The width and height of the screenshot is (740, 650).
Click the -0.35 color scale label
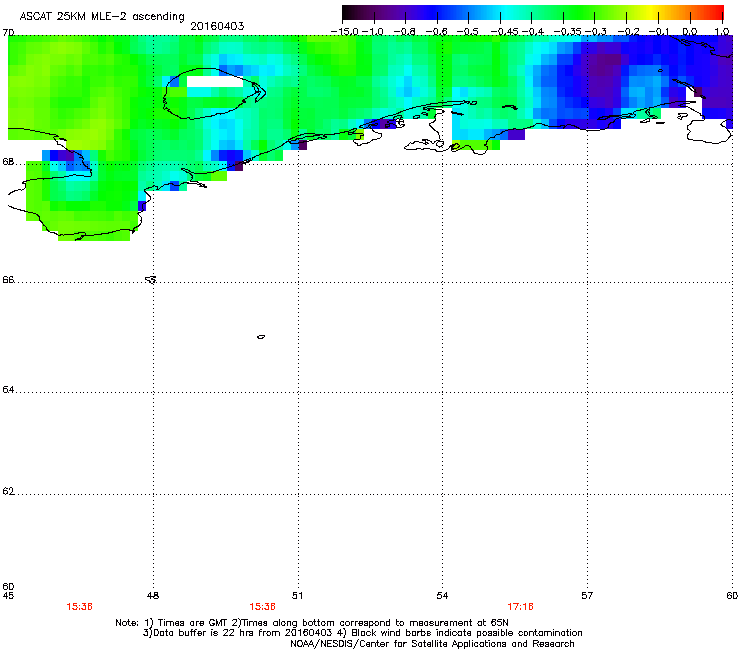567,32
